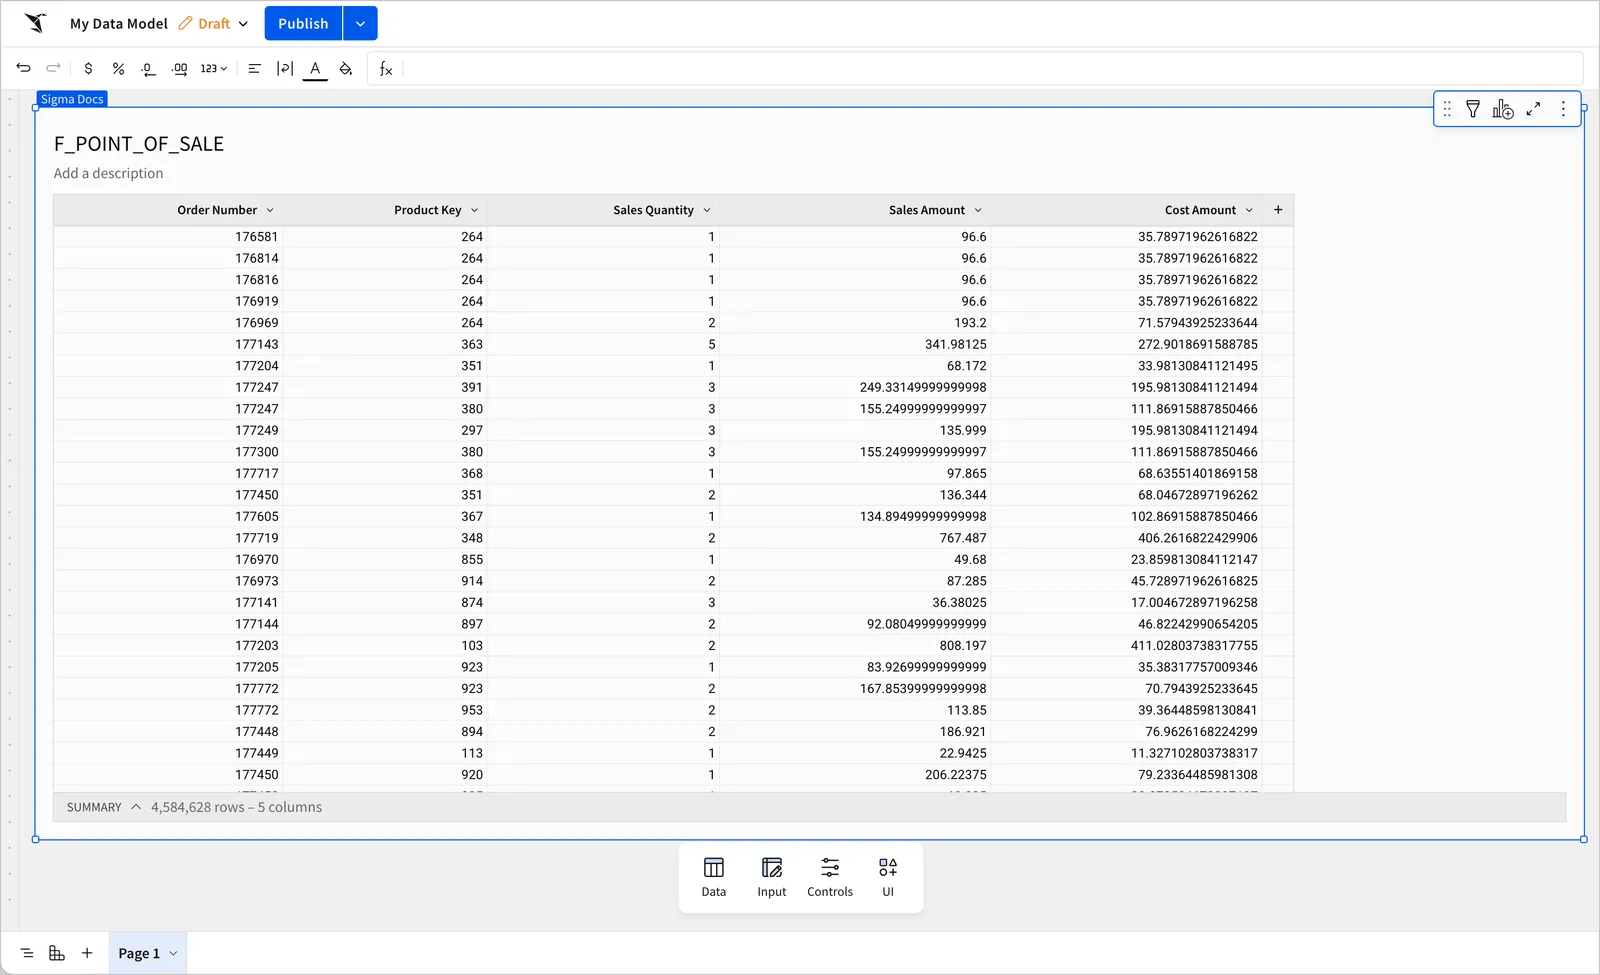Add a Data element
Viewport: 1600px width, 975px height.
pyautogui.click(x=714, y=877)
